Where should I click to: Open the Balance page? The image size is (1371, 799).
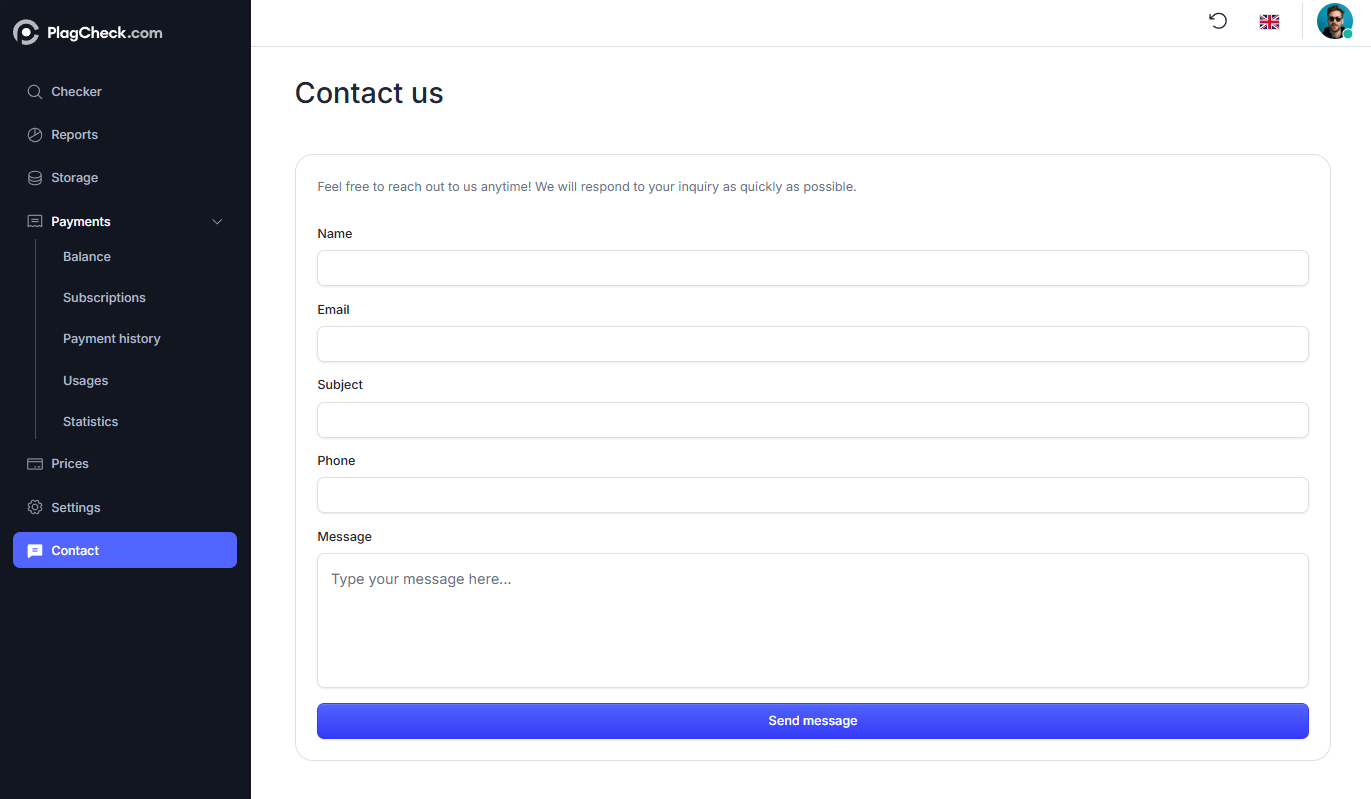86,256
